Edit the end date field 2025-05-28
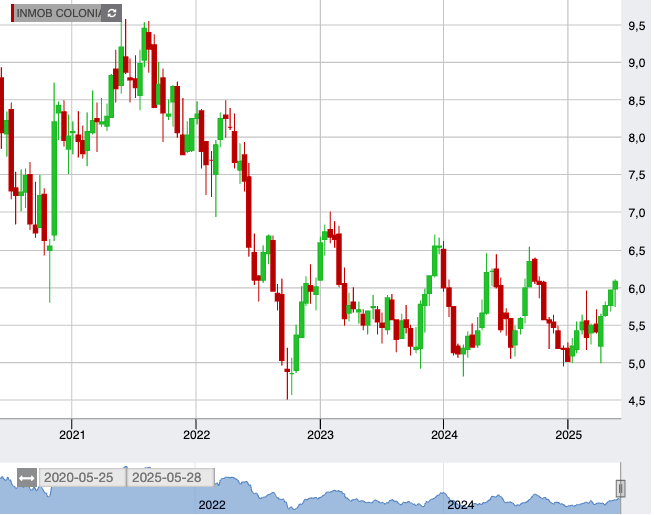654x515 pixels. (171, 477)
